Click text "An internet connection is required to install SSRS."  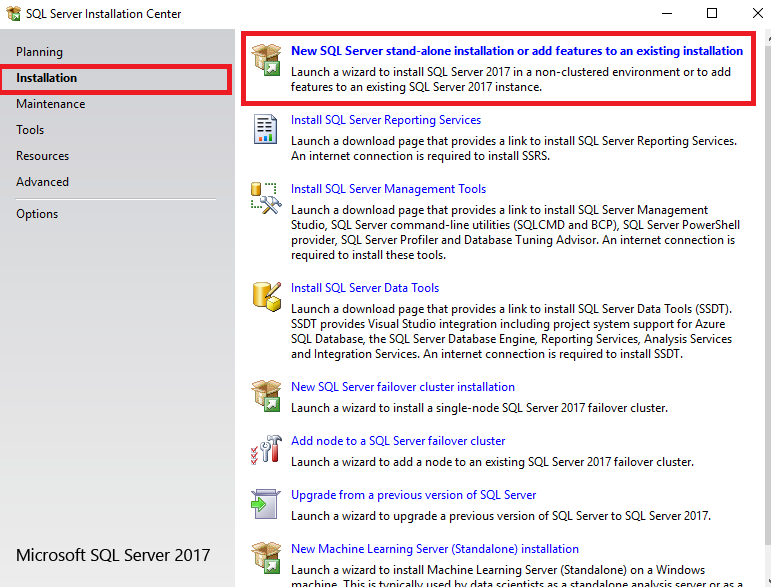pyautogui.click(x=420, y=156)
